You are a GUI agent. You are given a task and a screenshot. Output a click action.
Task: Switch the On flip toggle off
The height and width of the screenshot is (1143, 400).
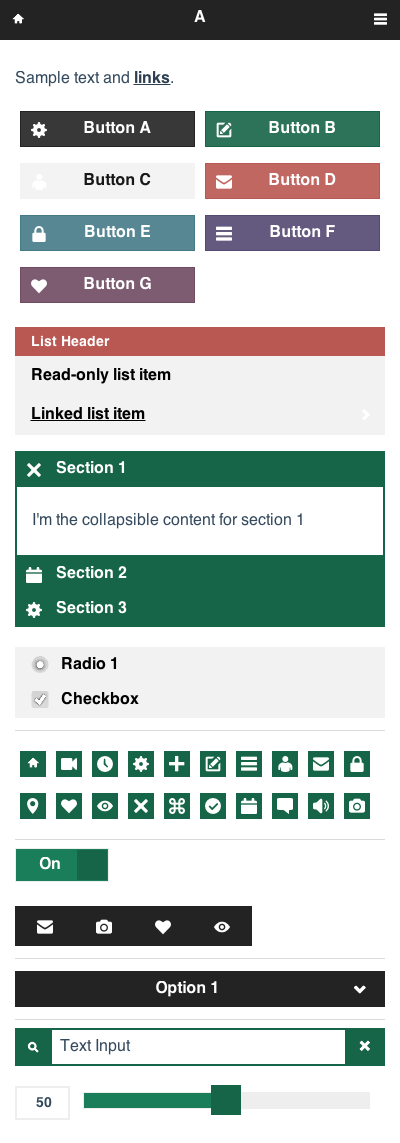point(62,865)
